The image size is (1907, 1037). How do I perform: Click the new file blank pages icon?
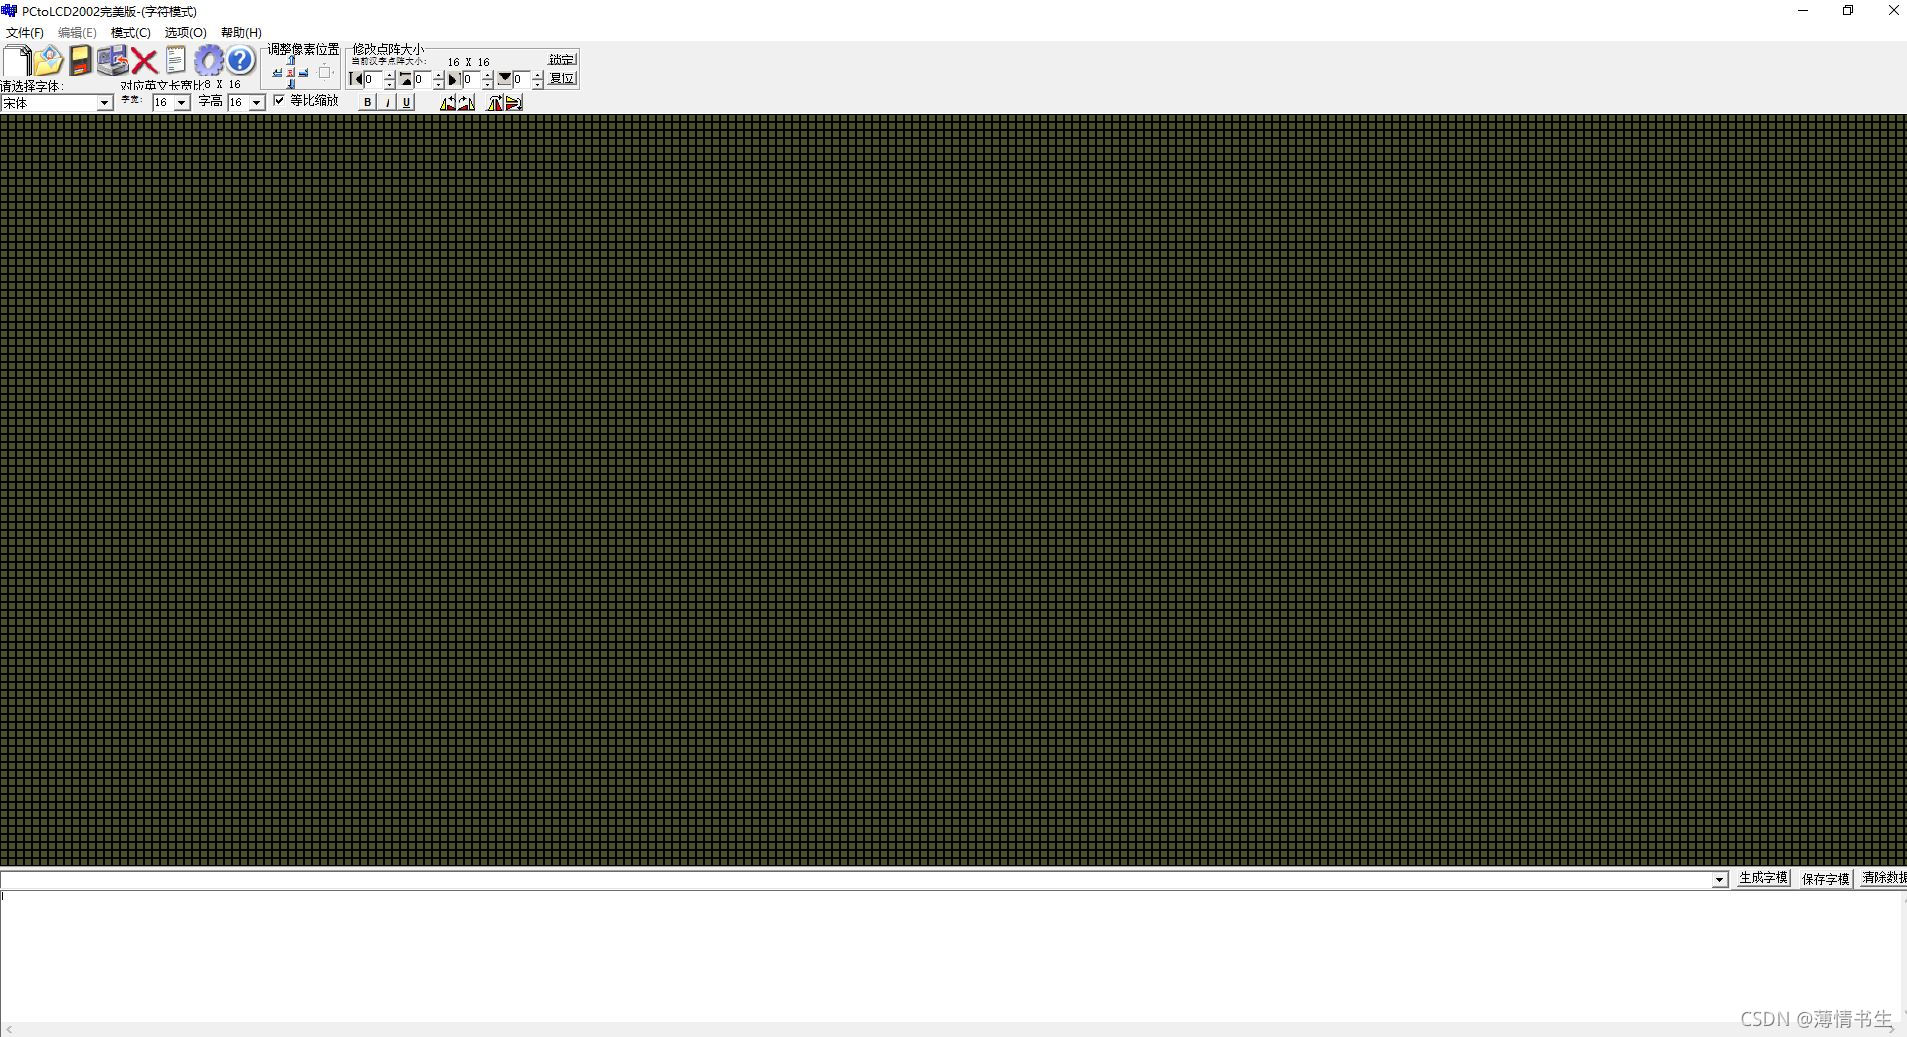[17, 61]
